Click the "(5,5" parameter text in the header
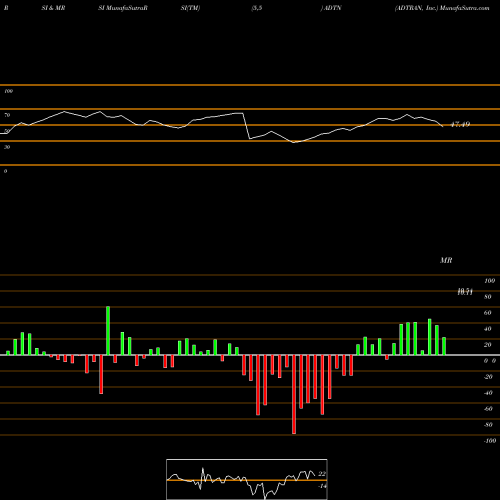The height and width of the screenshot is (500, 500). point(257,8)
